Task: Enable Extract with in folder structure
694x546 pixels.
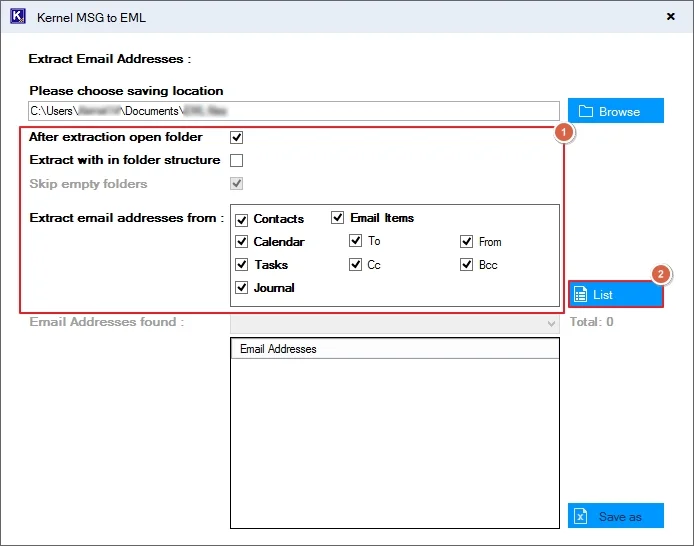Action: click(237, 160)
